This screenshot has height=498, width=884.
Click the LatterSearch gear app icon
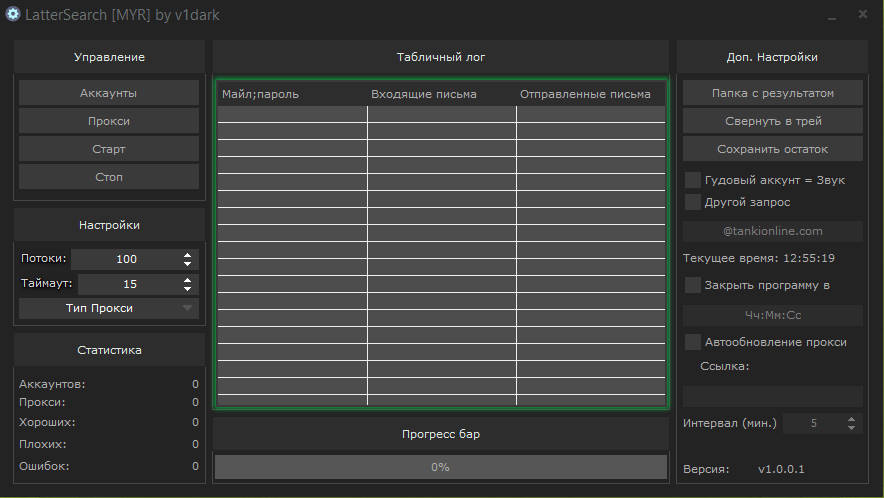pos(13,14)
